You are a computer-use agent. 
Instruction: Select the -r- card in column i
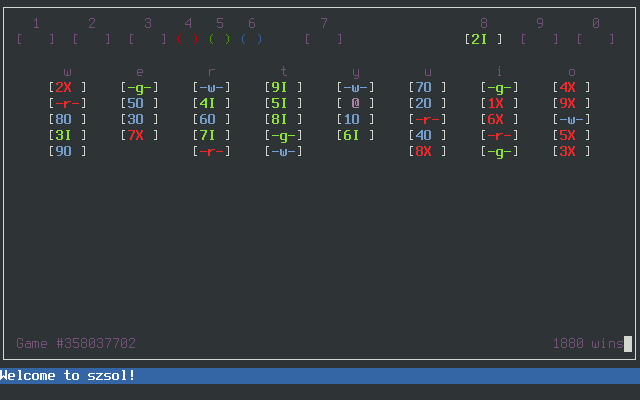(x=500, y=135)
